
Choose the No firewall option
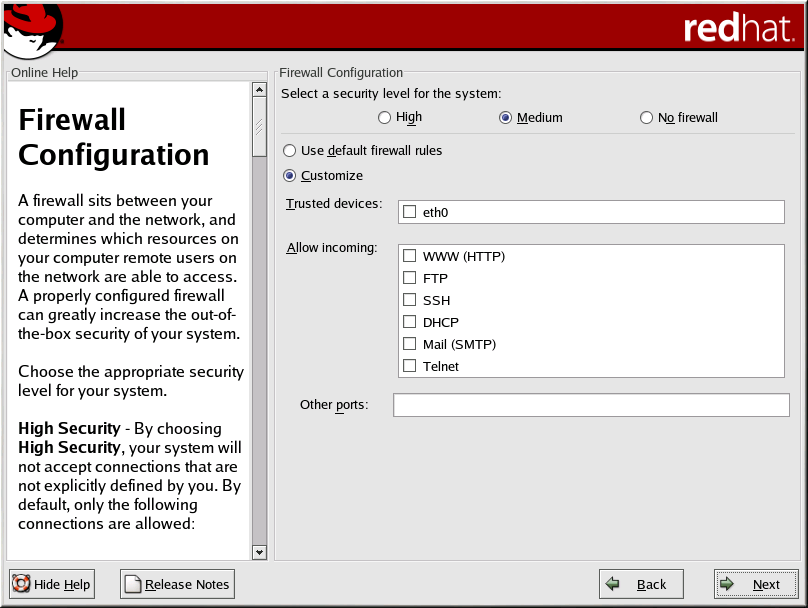[647, 118]
